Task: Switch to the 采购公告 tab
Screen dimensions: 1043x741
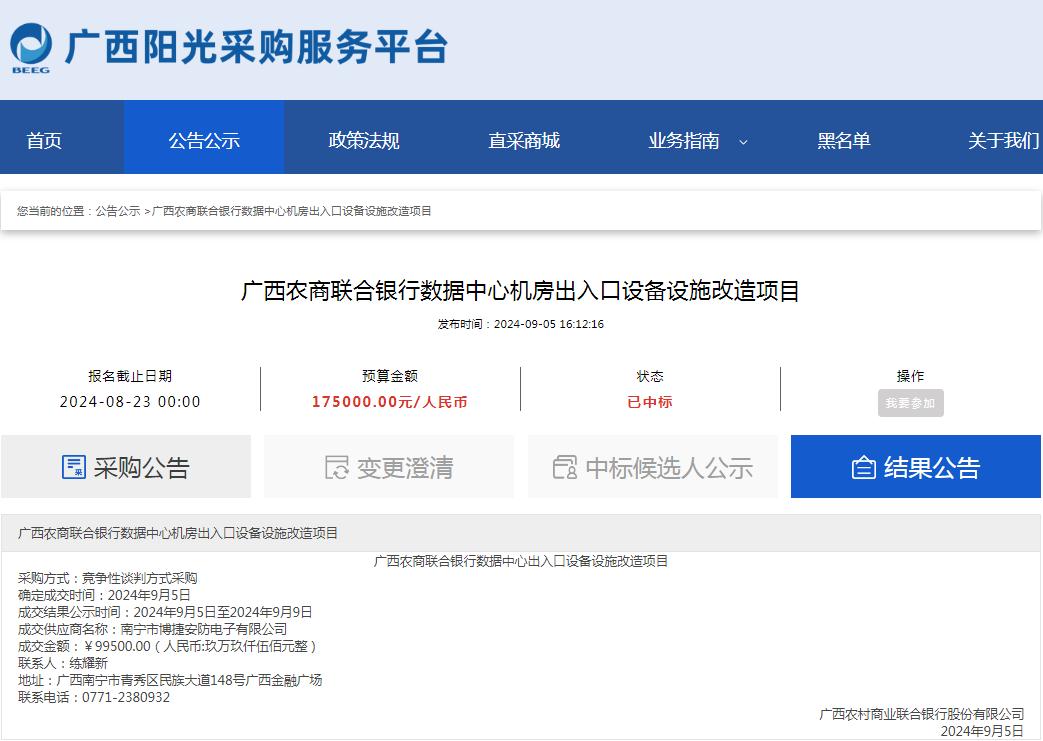Action: (126, 467)
